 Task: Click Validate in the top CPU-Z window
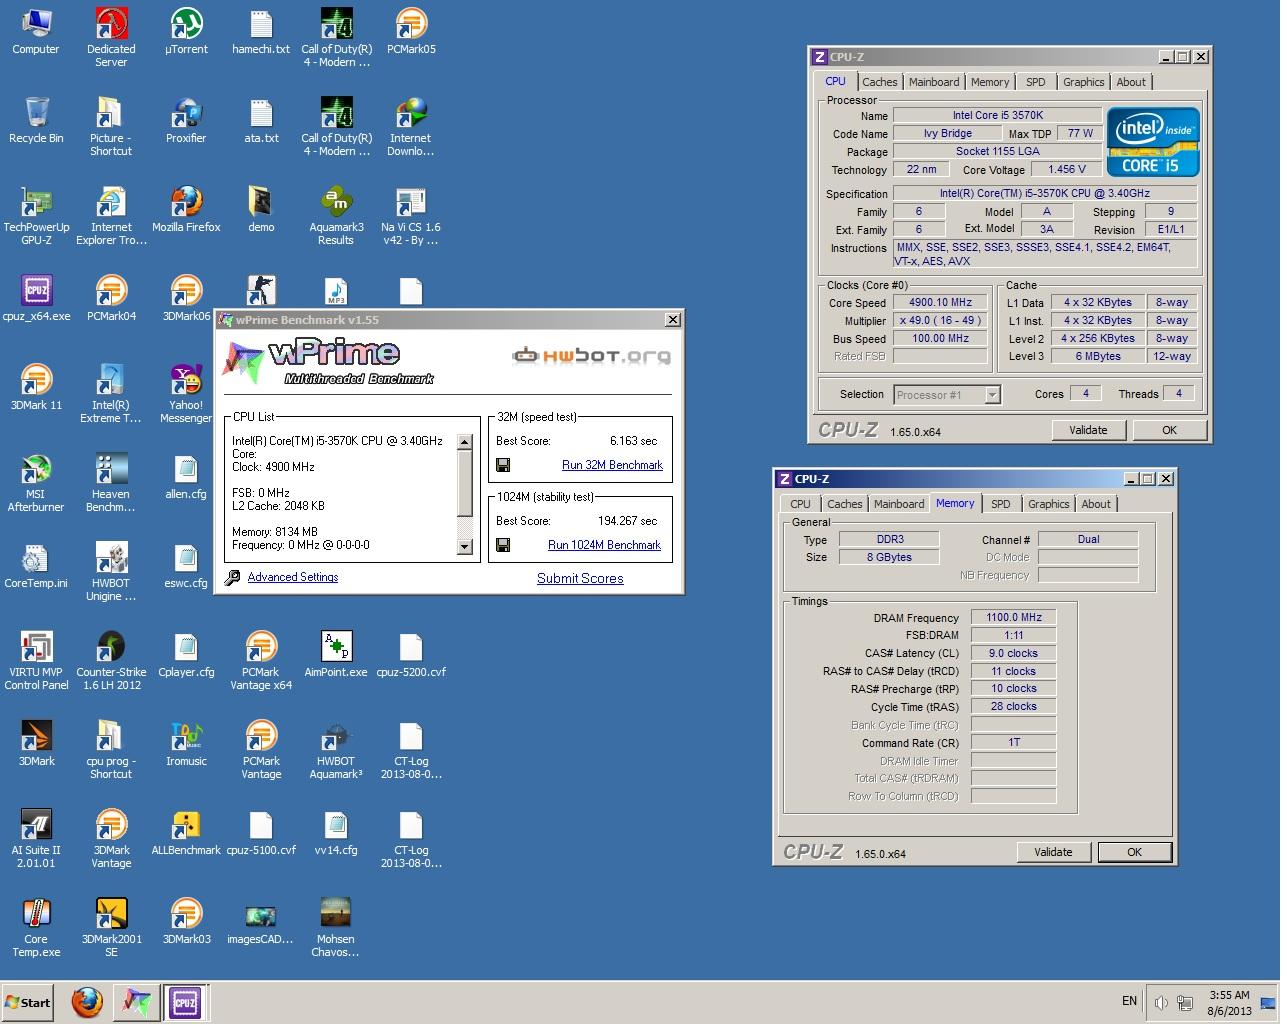coord(1088,430)
